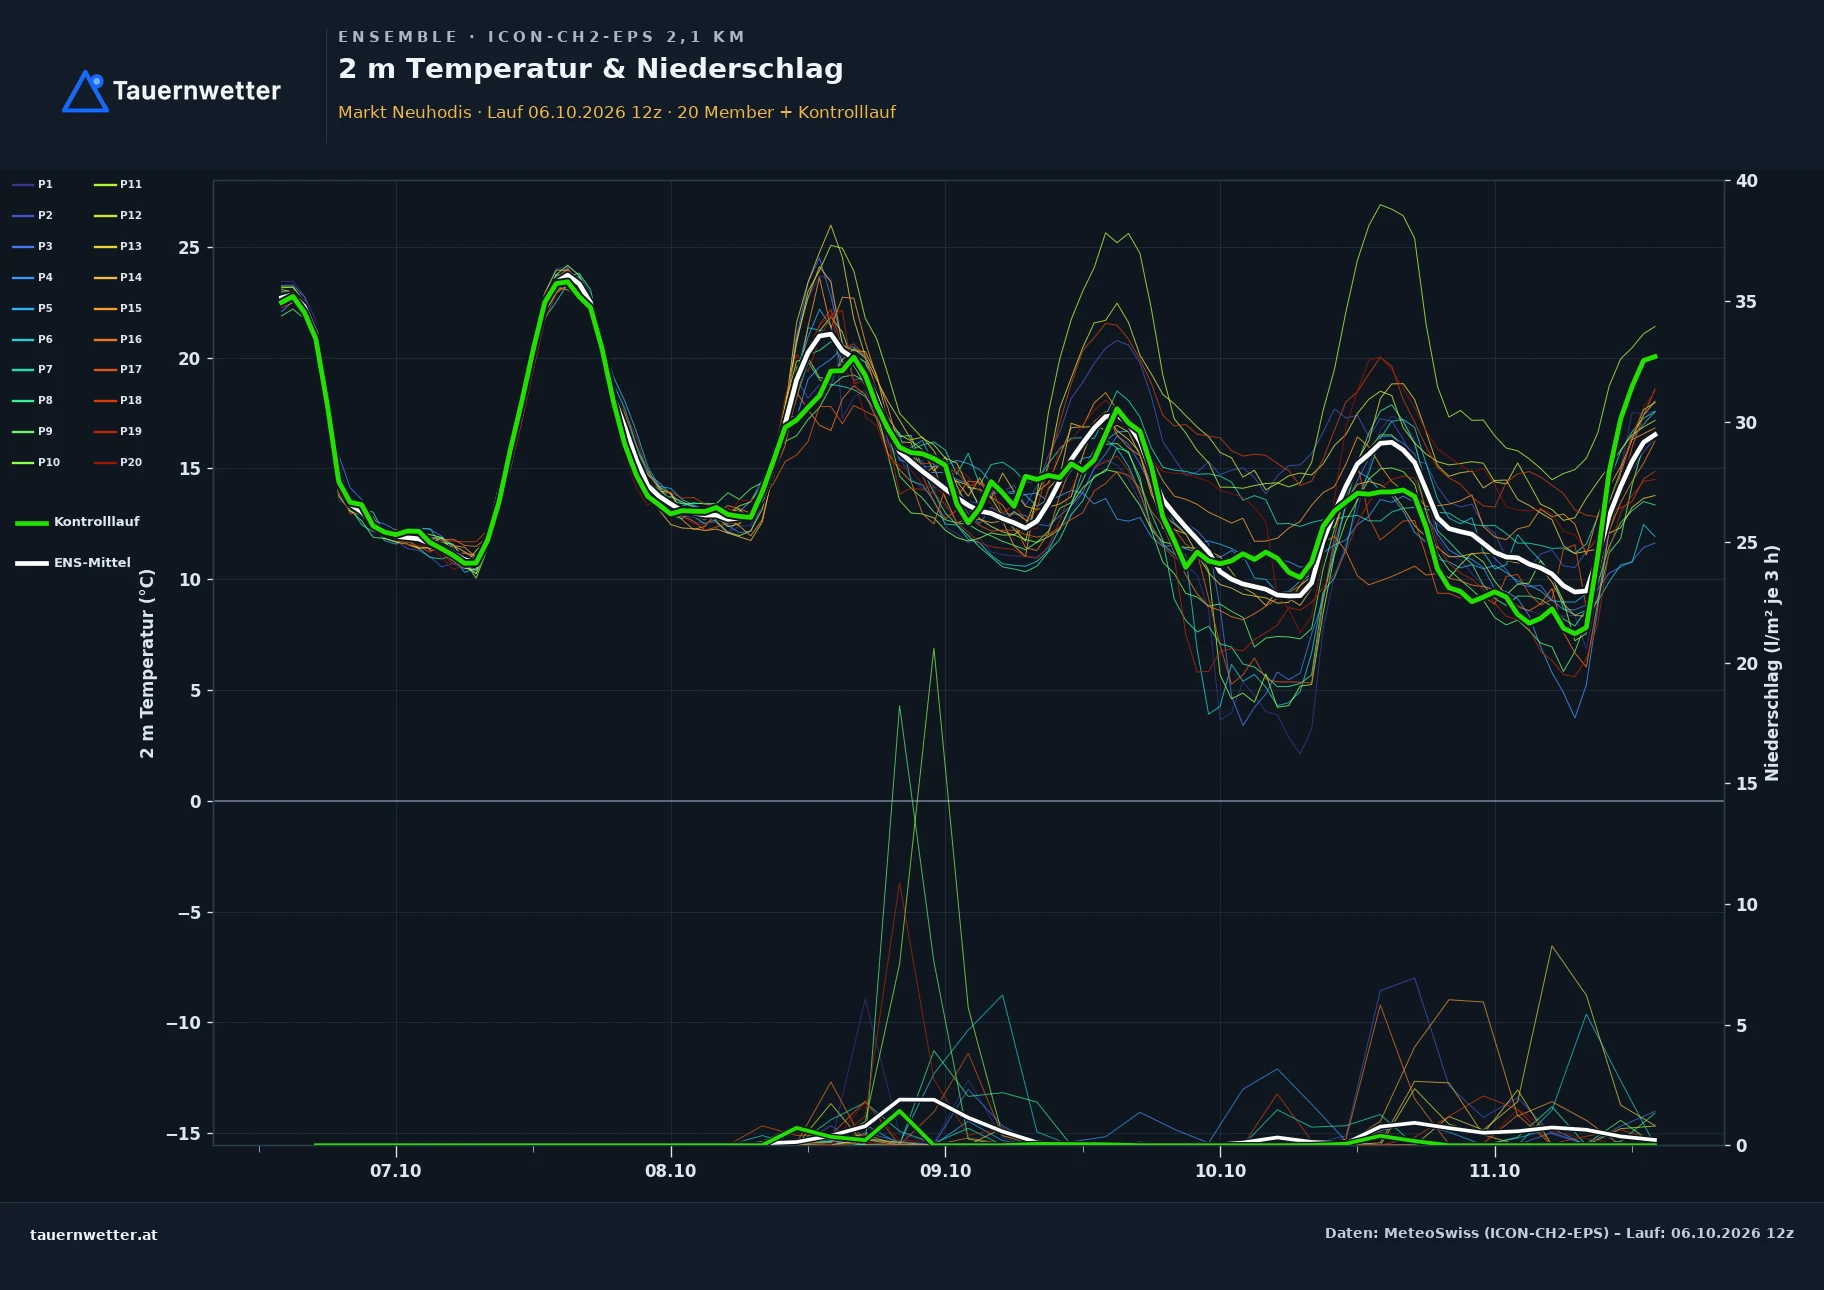Click the Tauernwetter mountain logo icon
Screen dimensions: 1824x1290
coord(85,91)
